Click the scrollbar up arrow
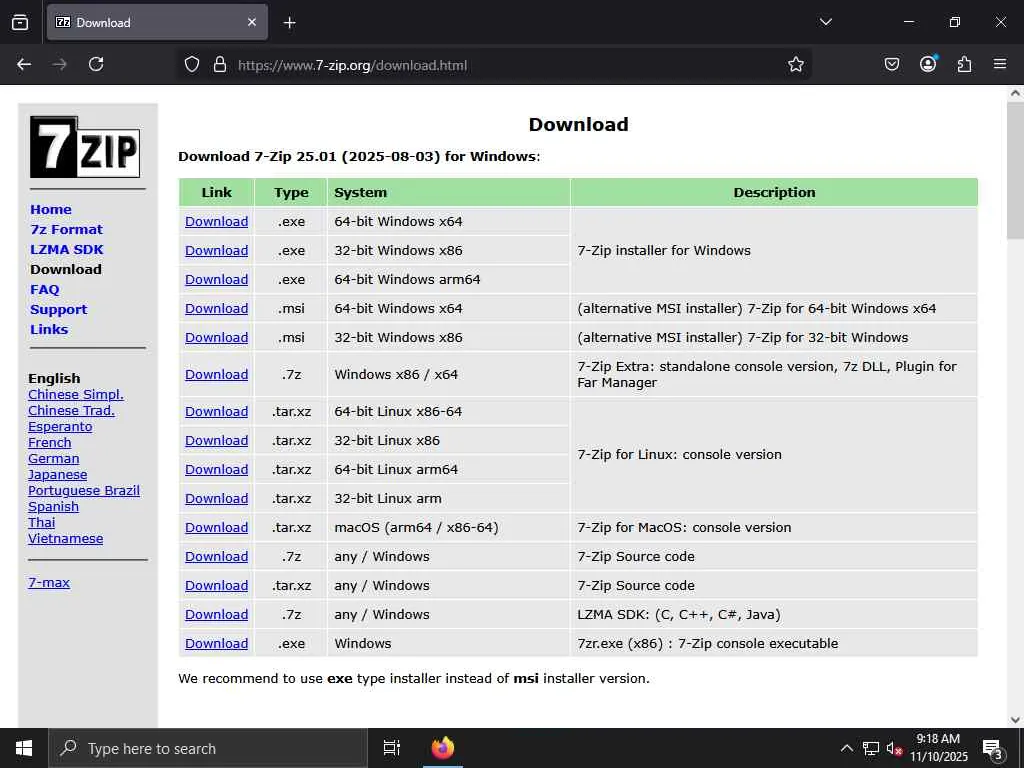 1015,93
